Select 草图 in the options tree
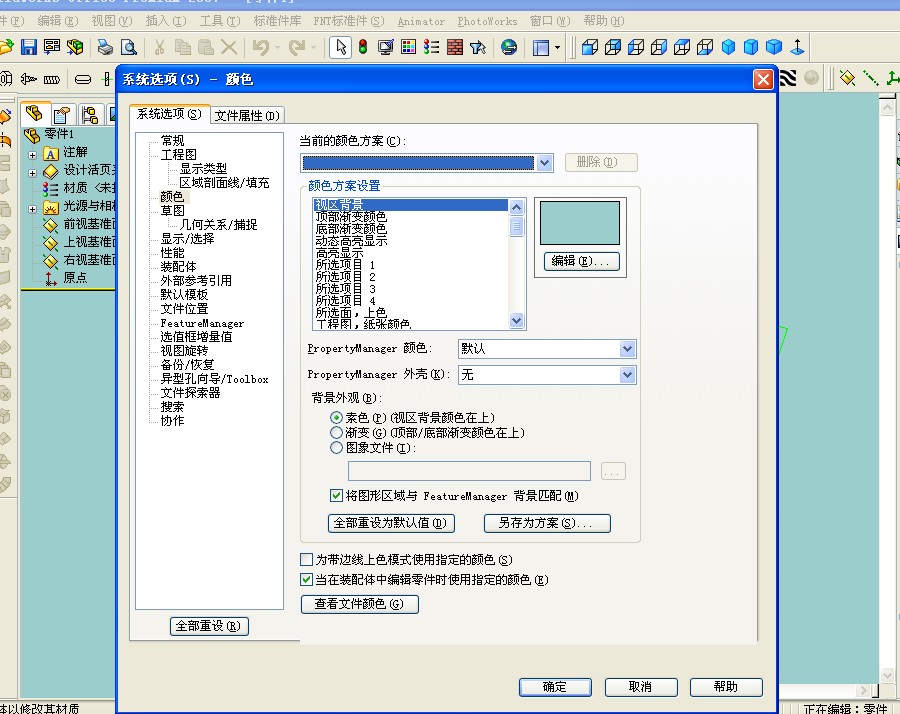 [x=173, y=211]
